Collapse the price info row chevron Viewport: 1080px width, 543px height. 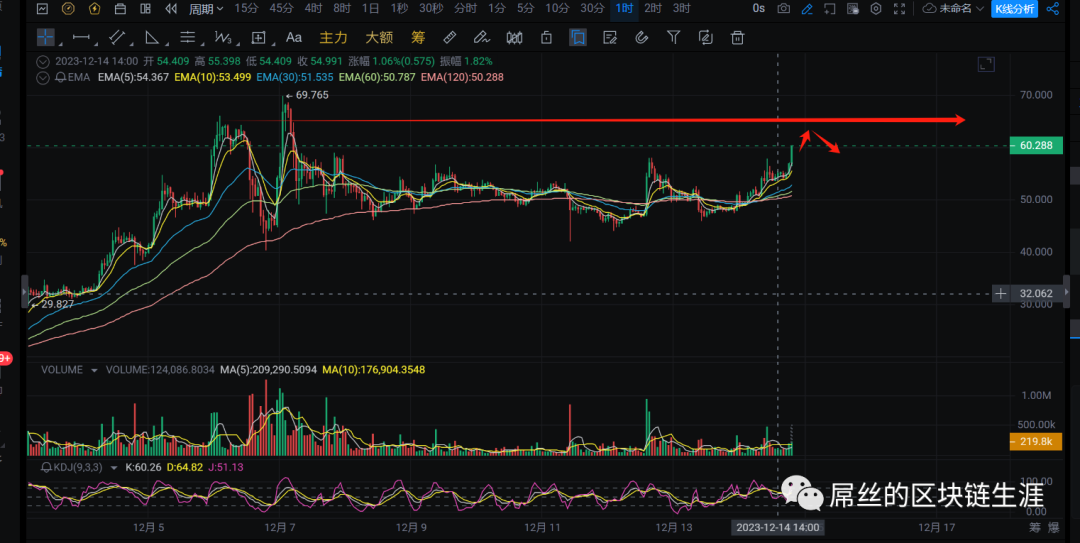[x=43, y=61]
